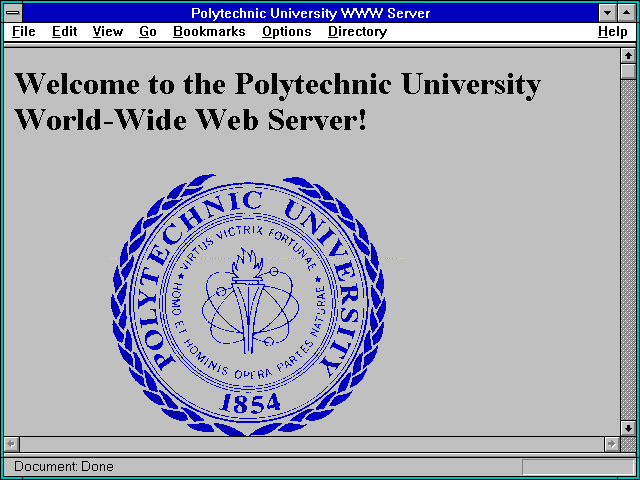Open the Directory menu

coord(358,32)
